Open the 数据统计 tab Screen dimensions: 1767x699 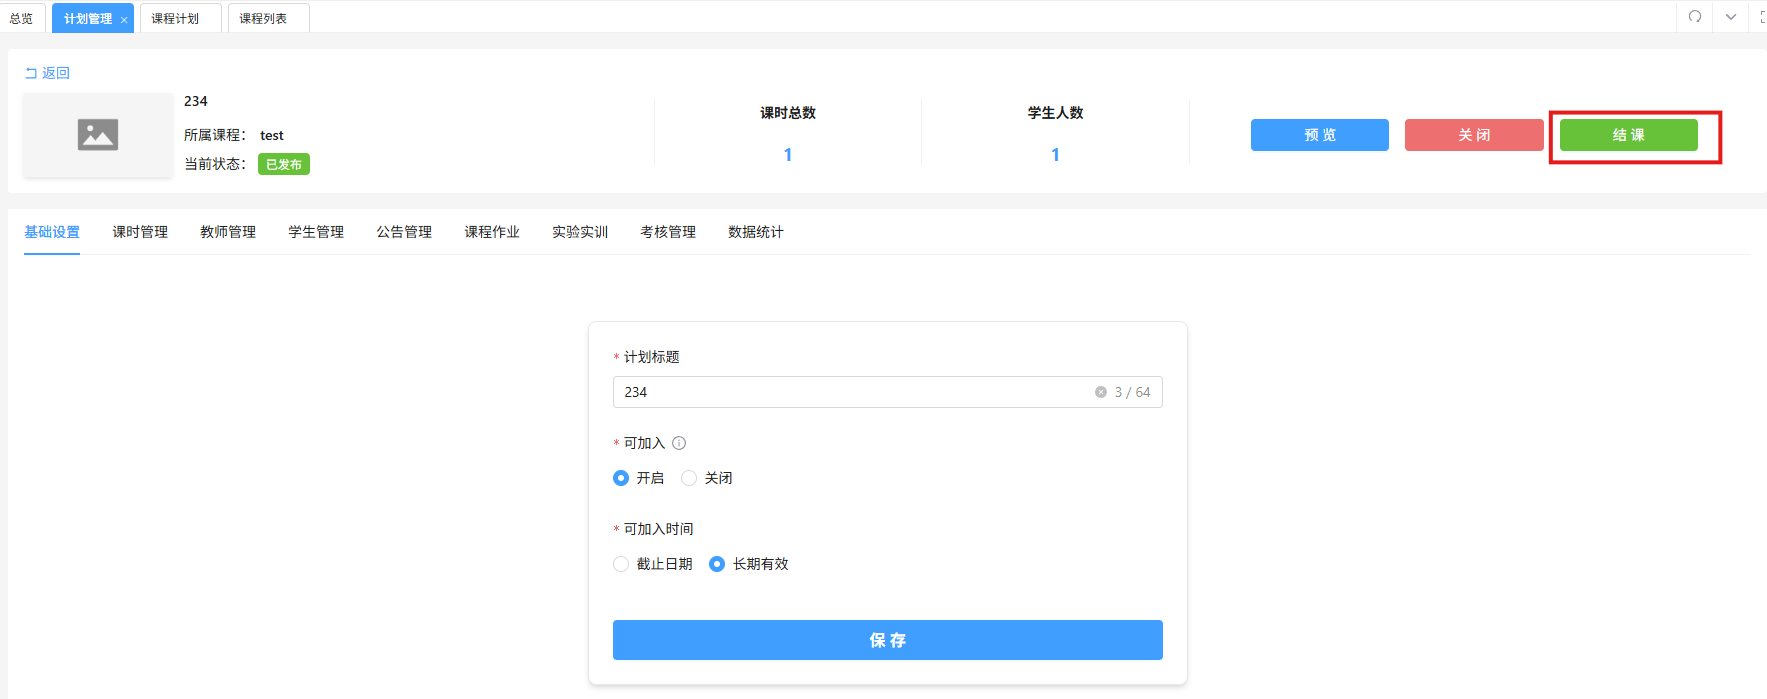tap(756, 232)
